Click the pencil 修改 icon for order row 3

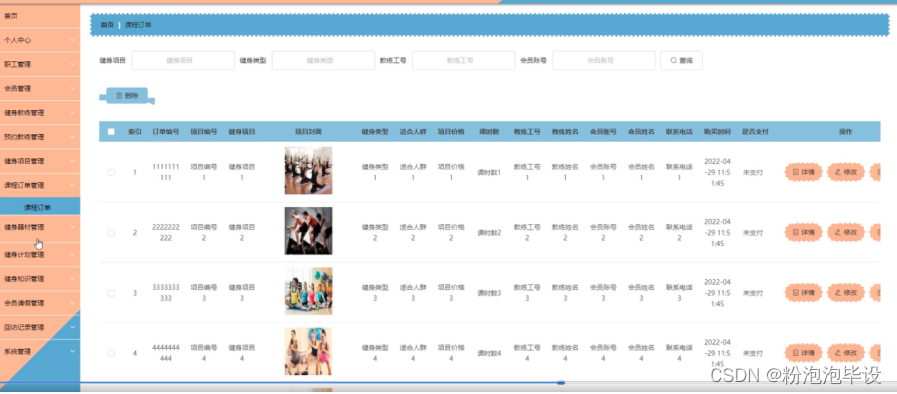coord(838,293)
